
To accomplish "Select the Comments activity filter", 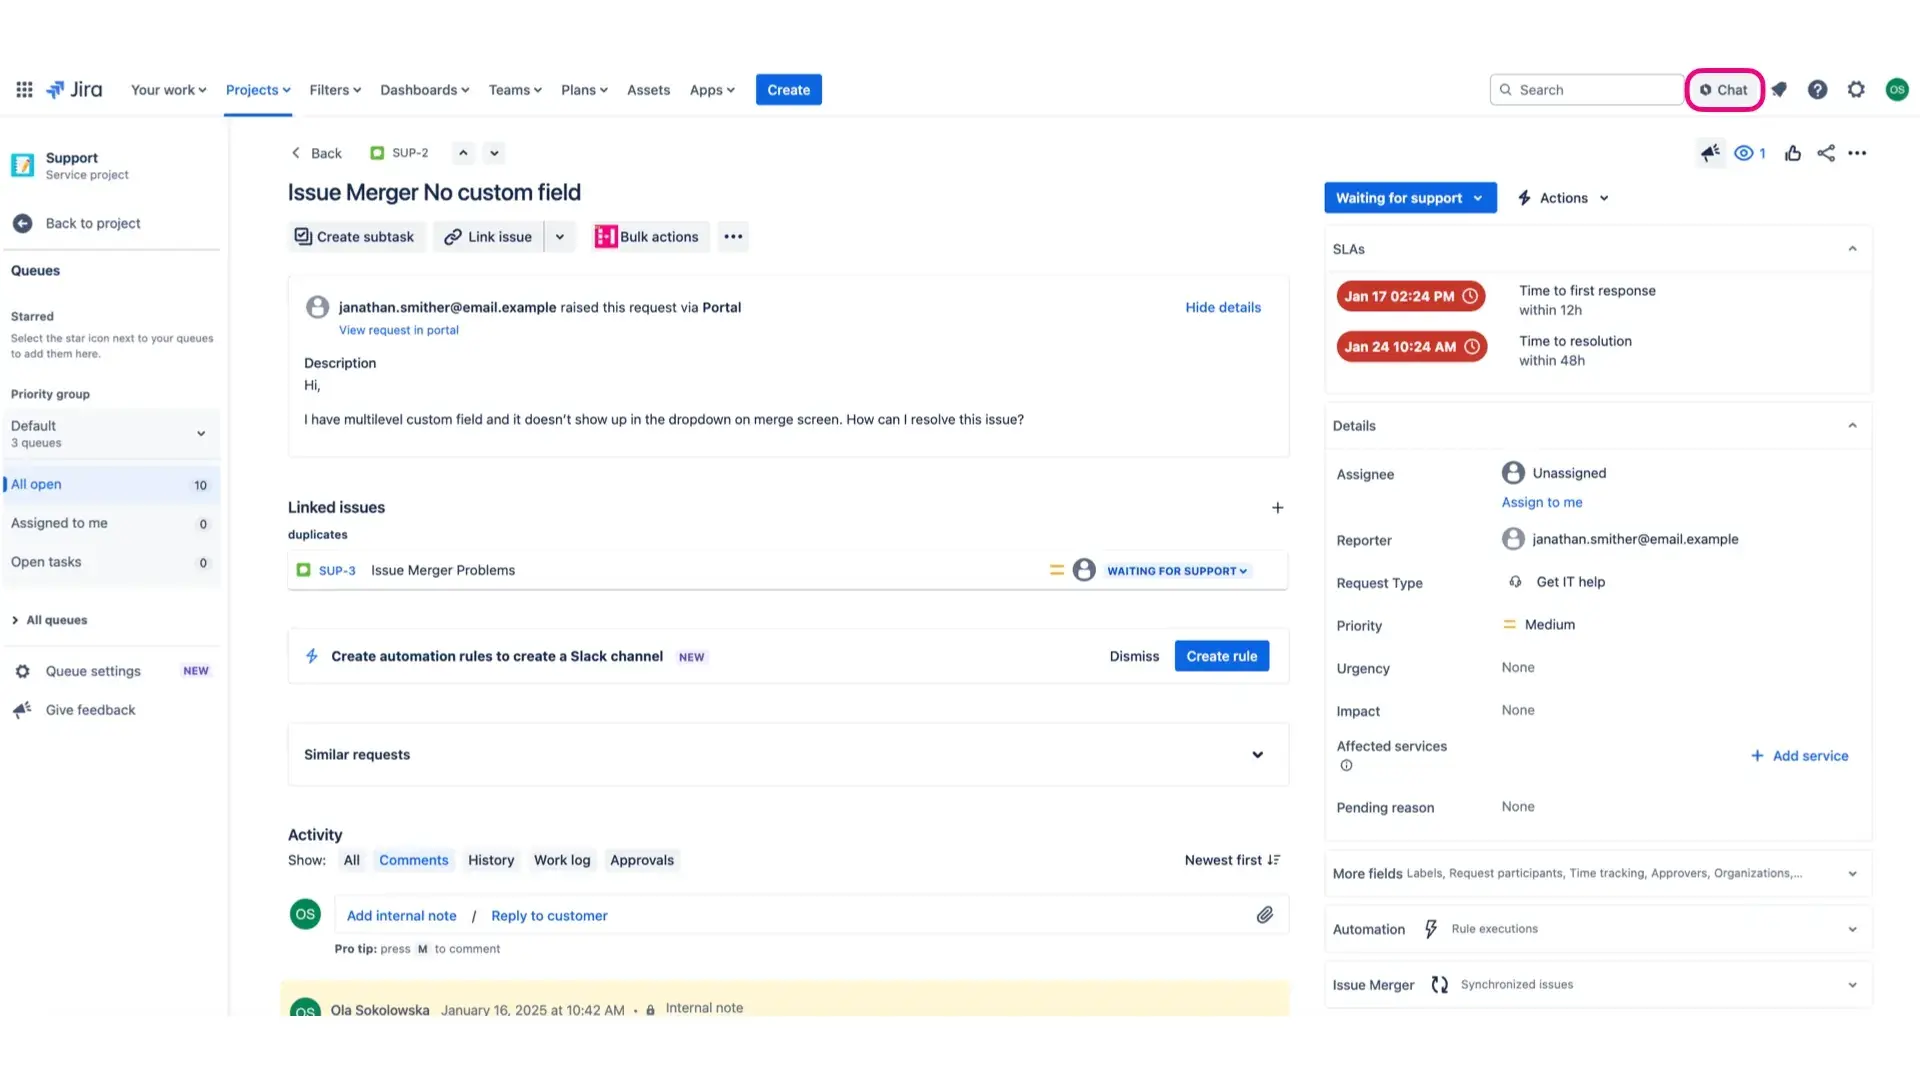I will pyautogui.click(x=413, y=860).
